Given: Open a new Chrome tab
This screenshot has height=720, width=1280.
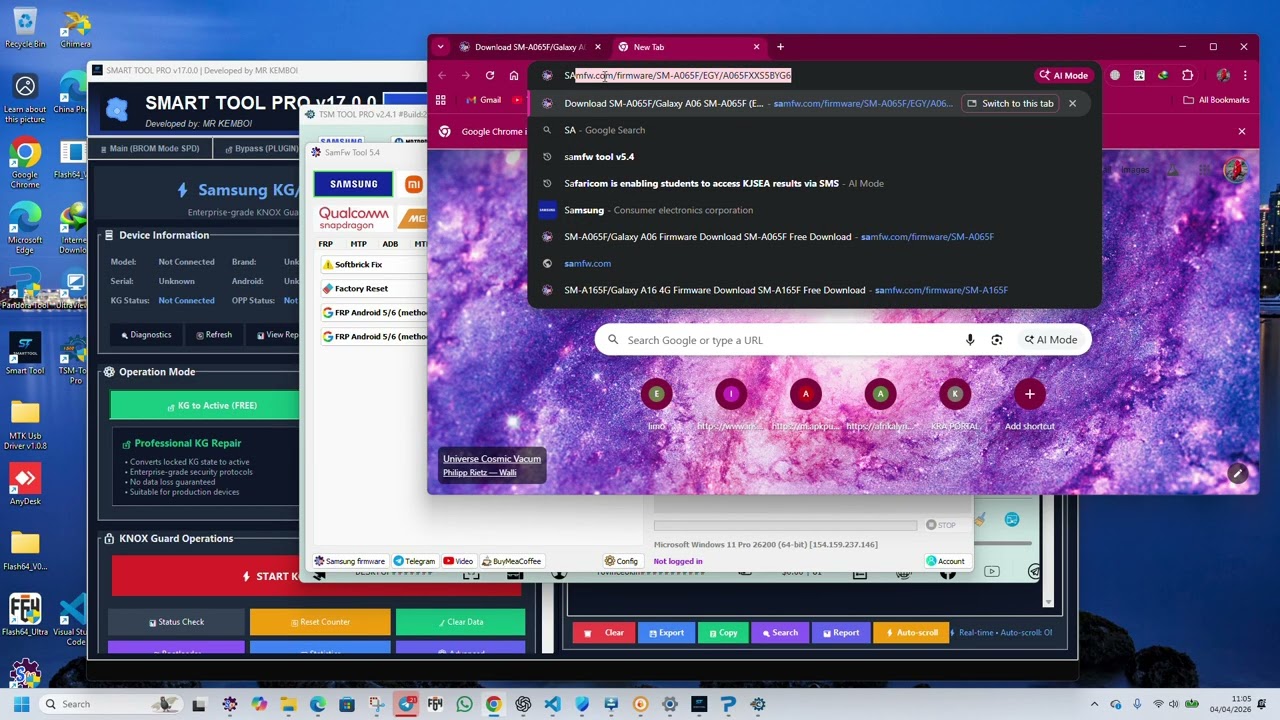Looking at the screenshot, I should click(x=780, y=47).
